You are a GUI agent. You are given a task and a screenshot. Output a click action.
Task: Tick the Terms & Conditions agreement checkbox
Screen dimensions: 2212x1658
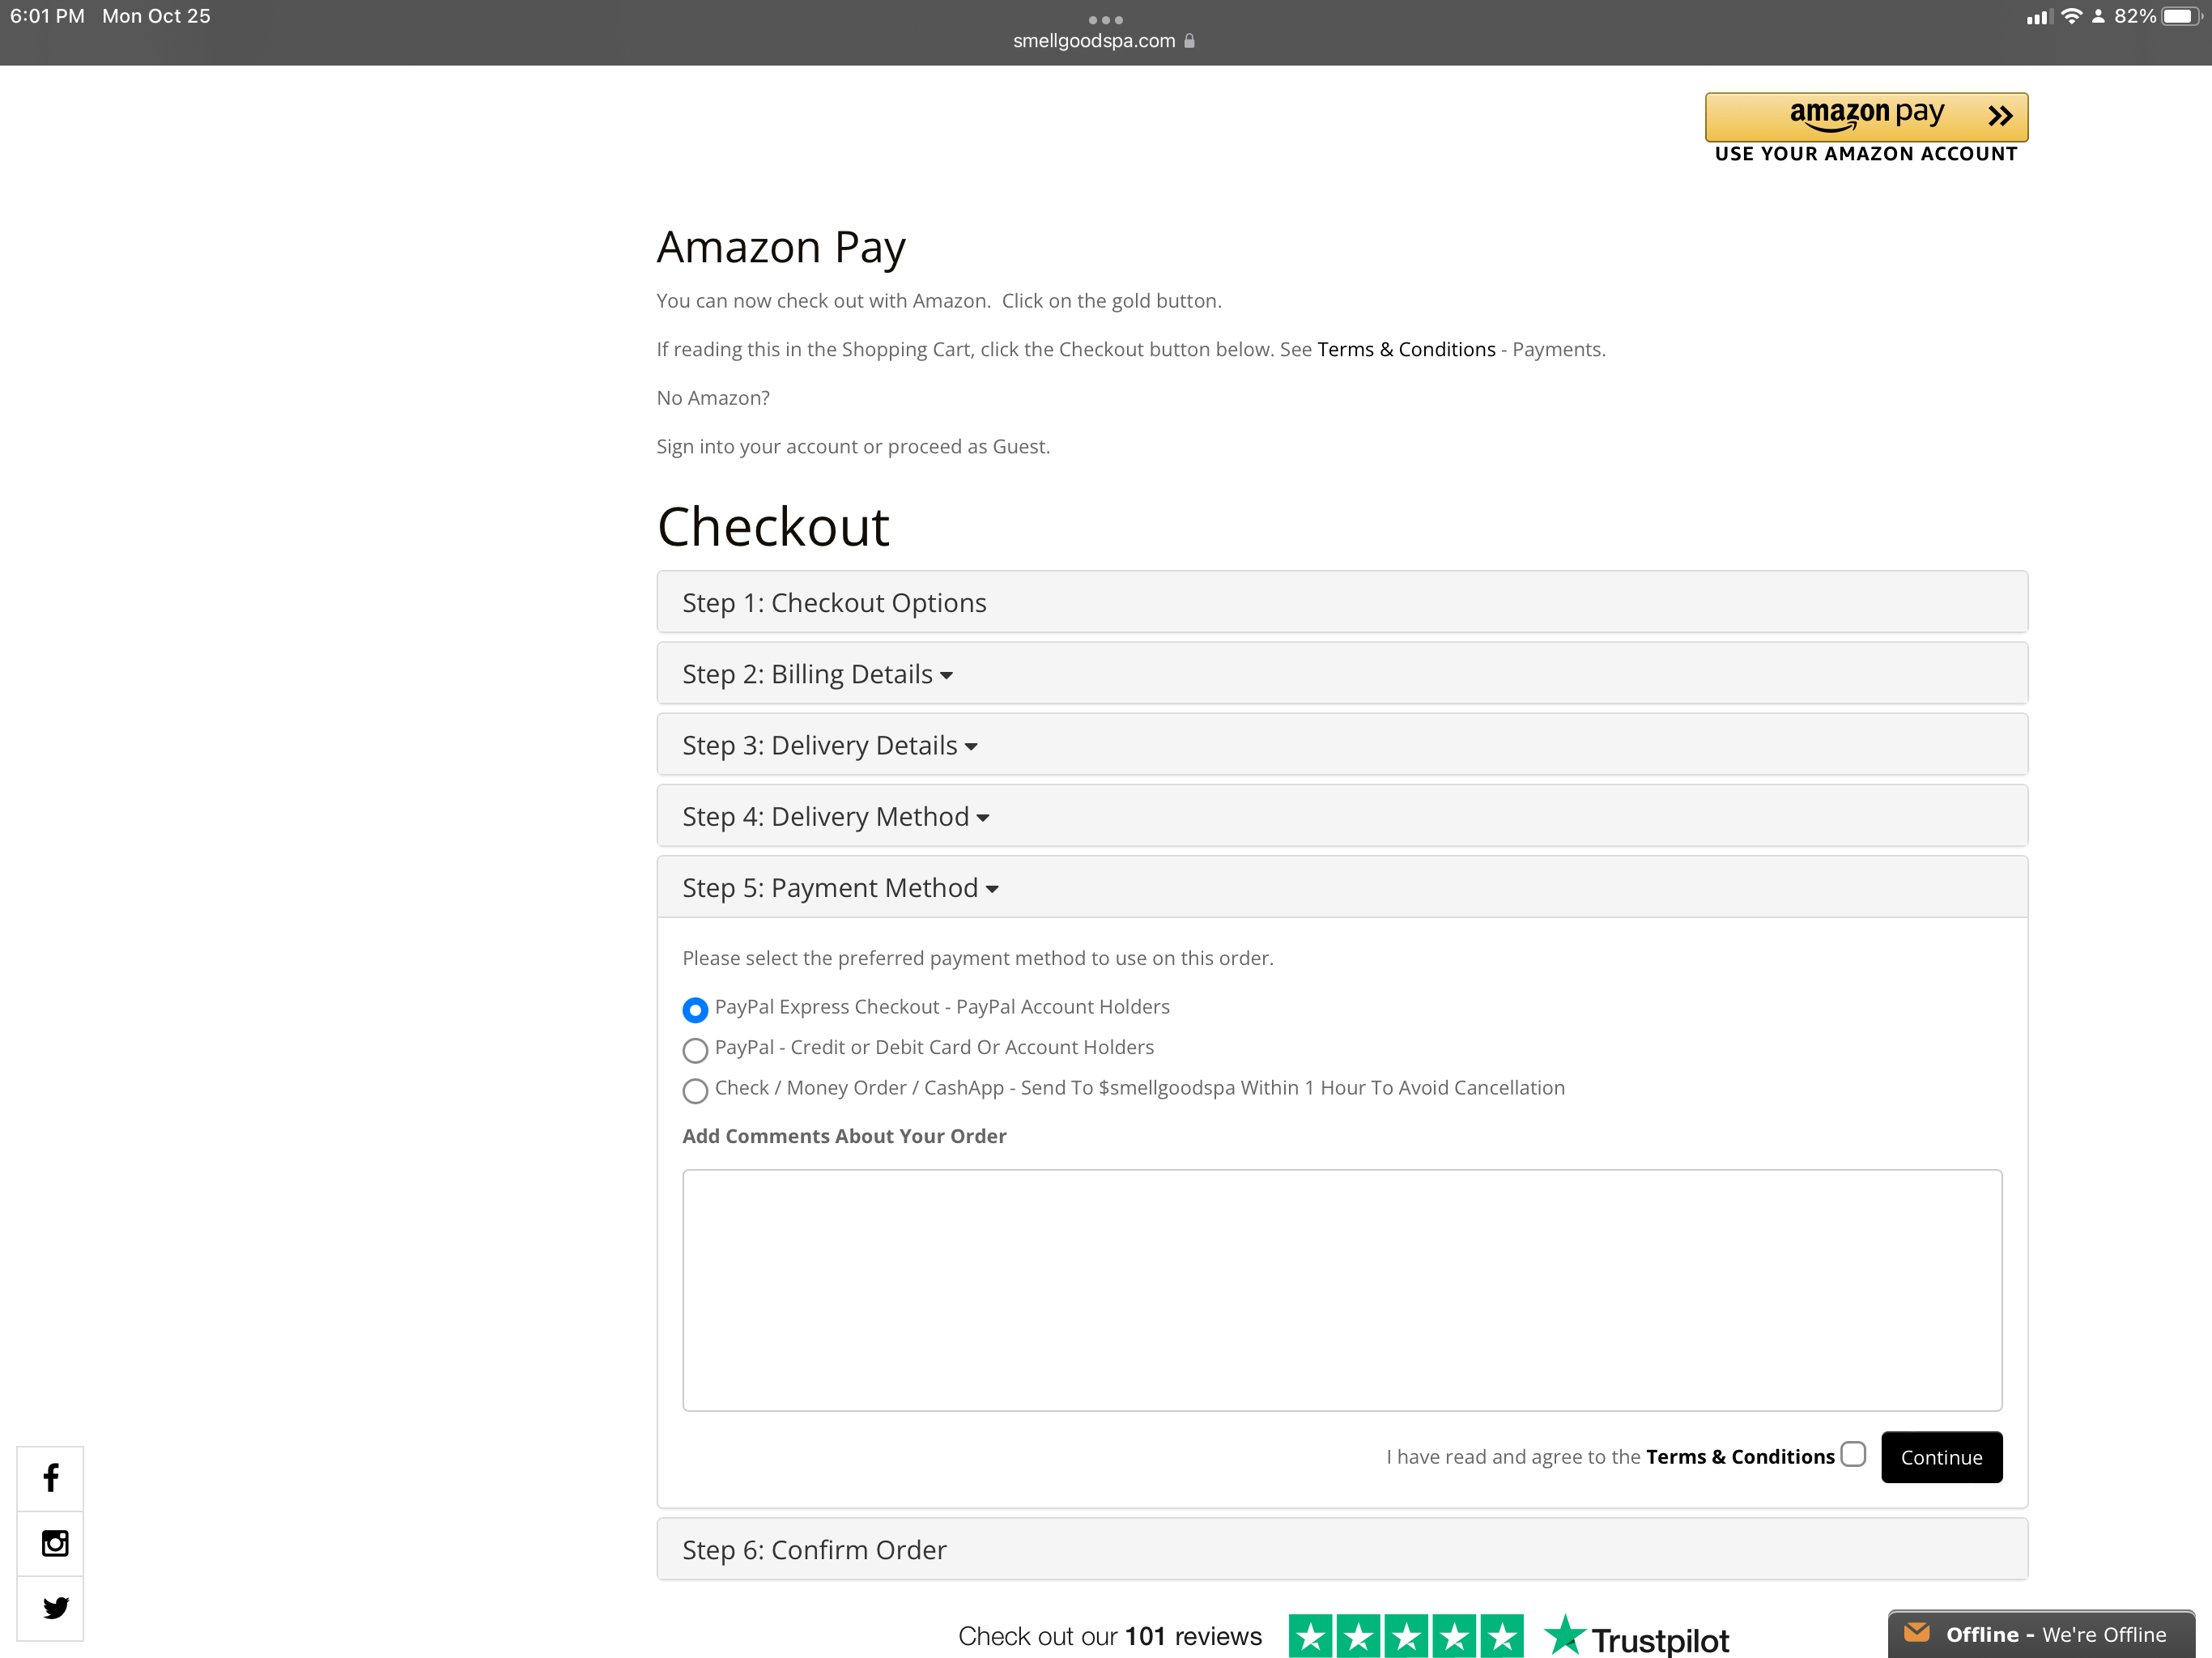1853,1453
